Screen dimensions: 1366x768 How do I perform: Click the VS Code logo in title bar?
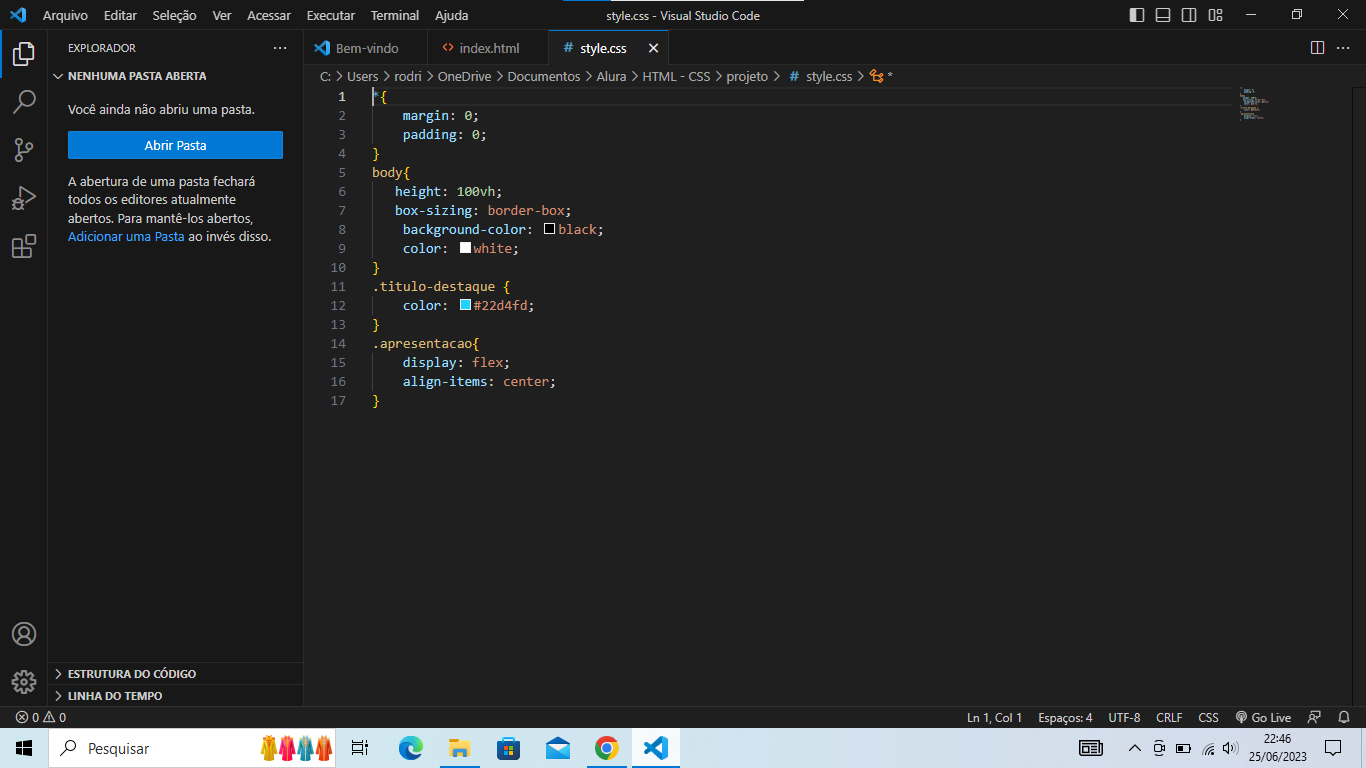(x=18, y=15)
